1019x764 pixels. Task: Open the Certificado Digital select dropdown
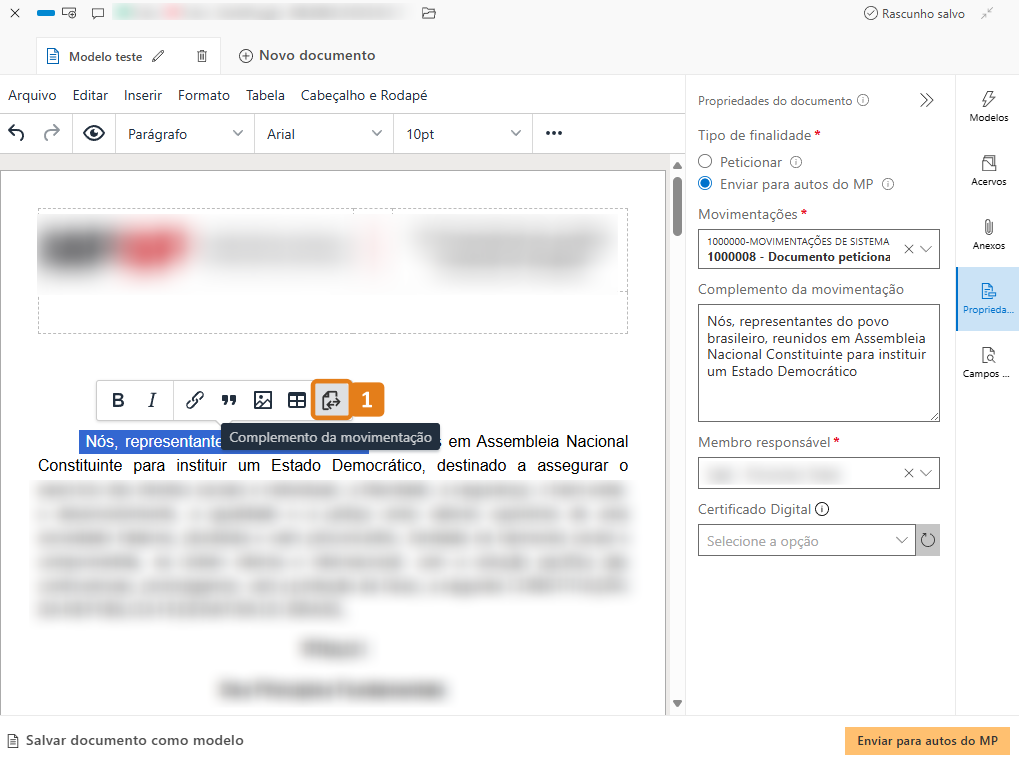click(x=806, y=541)
